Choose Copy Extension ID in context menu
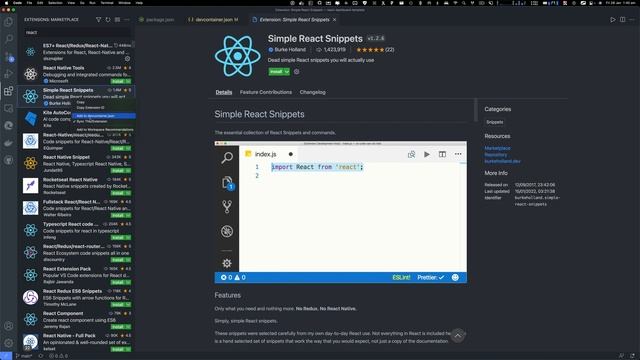 (91, 108)
